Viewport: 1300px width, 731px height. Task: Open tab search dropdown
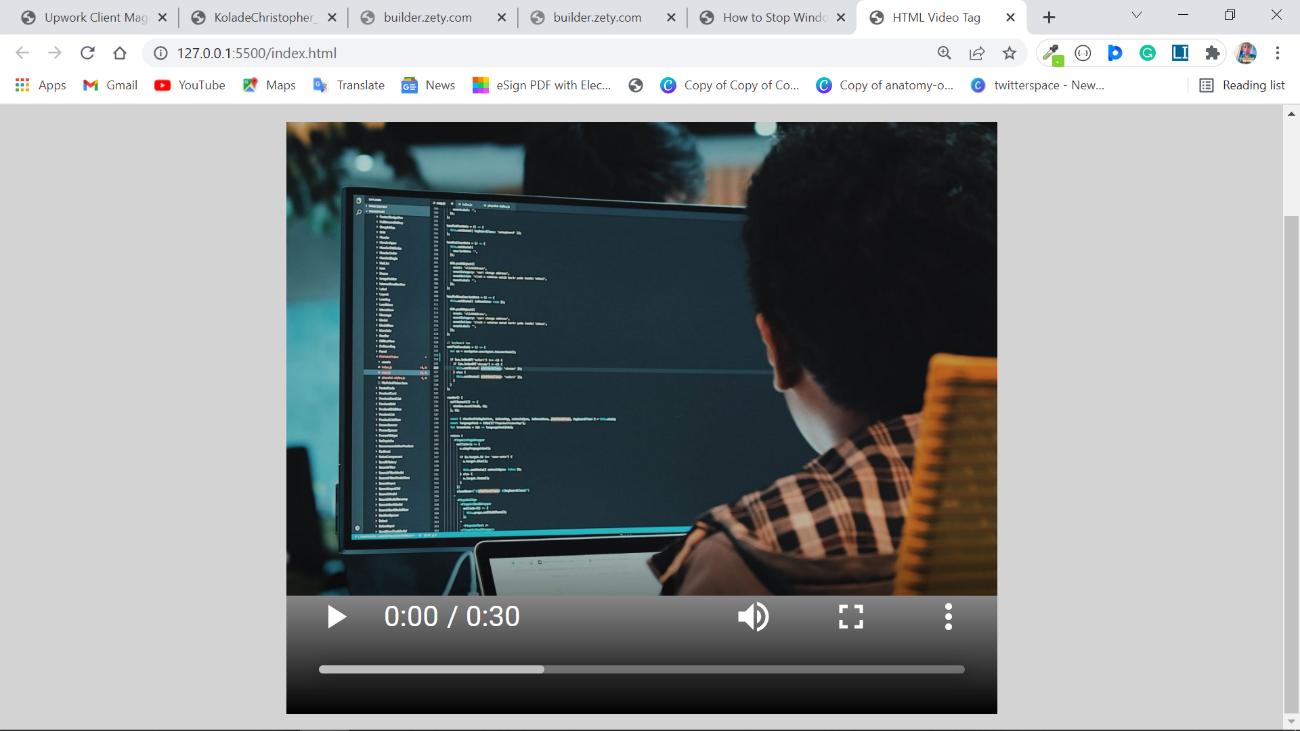[x=1136, y=16]
